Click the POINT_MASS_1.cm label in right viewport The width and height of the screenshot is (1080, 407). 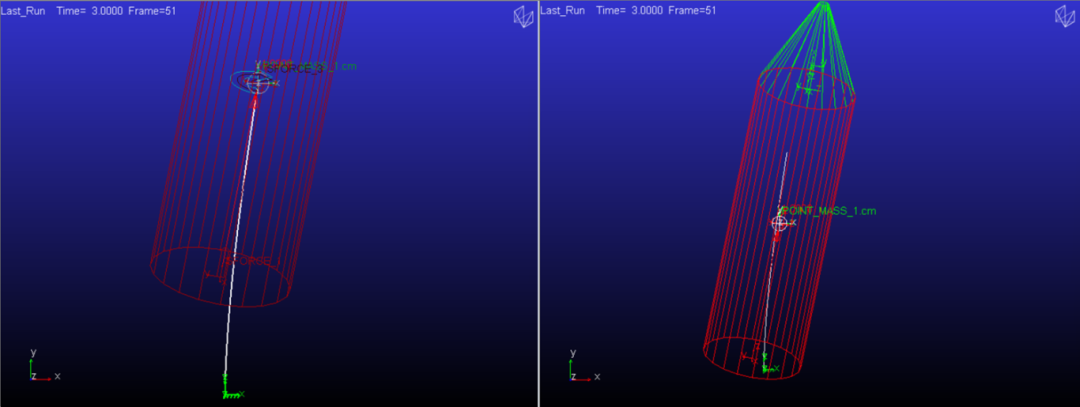[x=828, y=211]
